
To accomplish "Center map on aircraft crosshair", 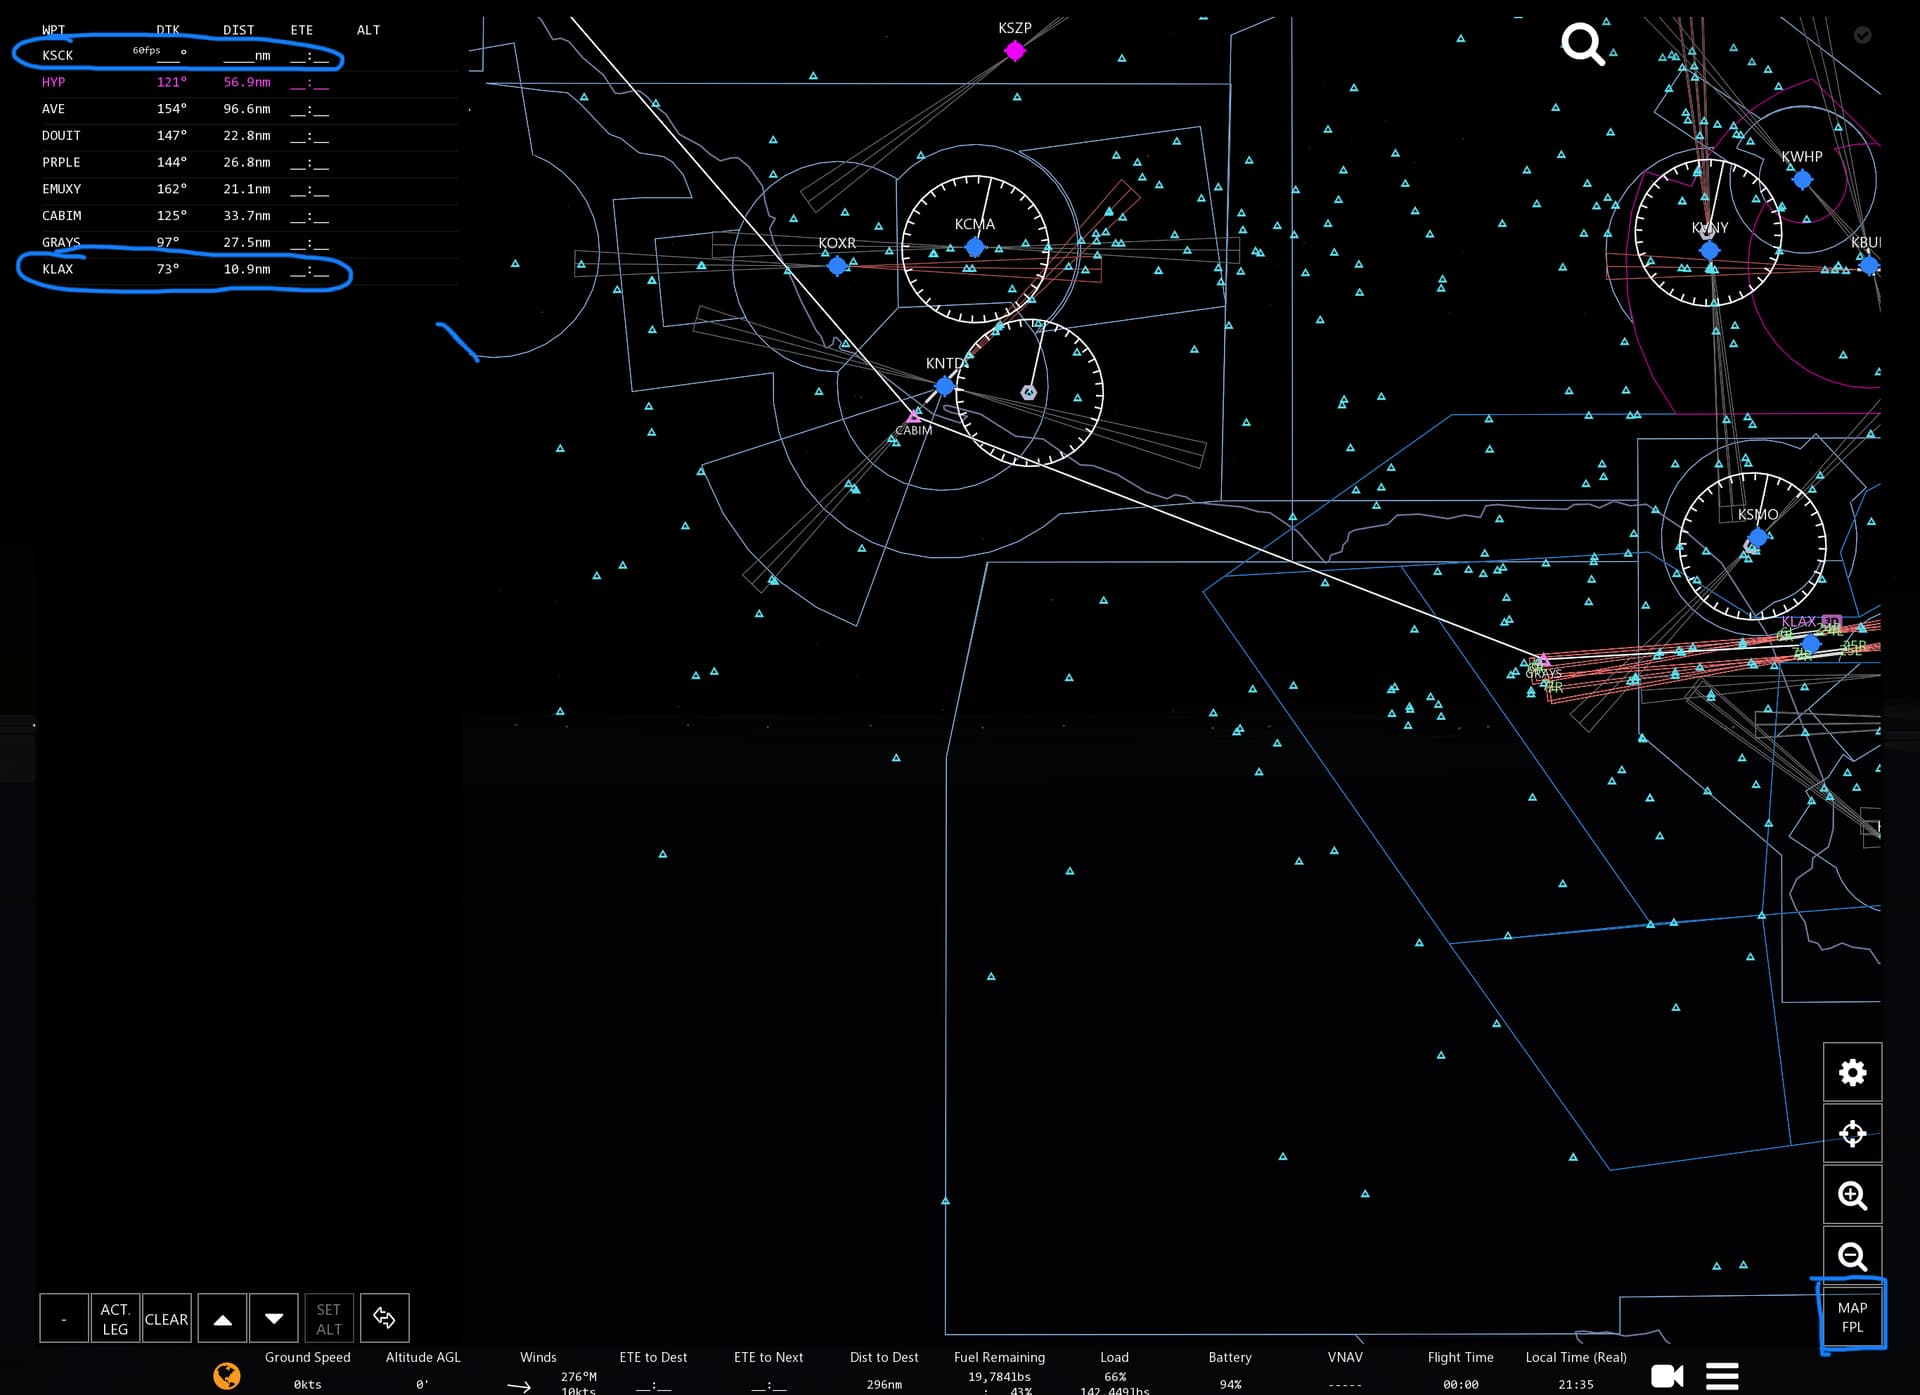I will [1852, 1134].
